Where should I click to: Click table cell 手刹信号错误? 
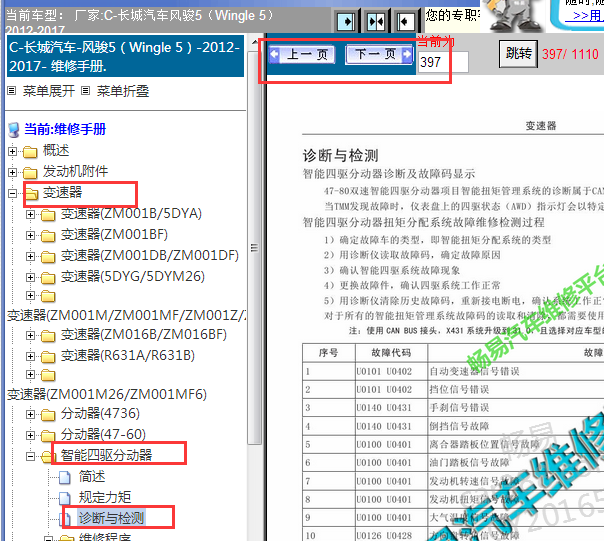pos(459,408)
